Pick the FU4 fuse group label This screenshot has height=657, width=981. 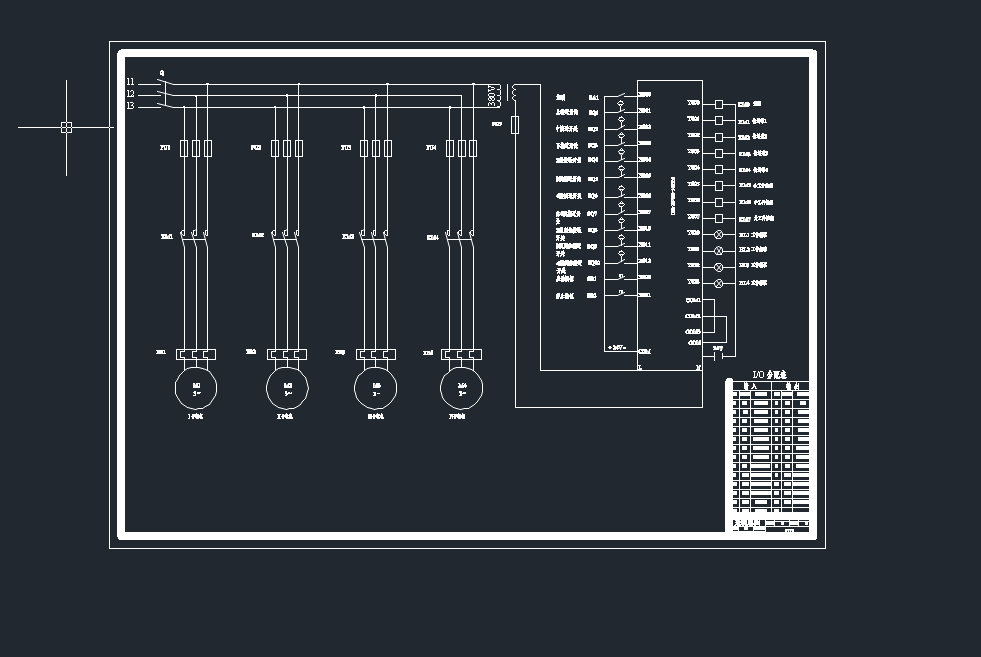431,148
